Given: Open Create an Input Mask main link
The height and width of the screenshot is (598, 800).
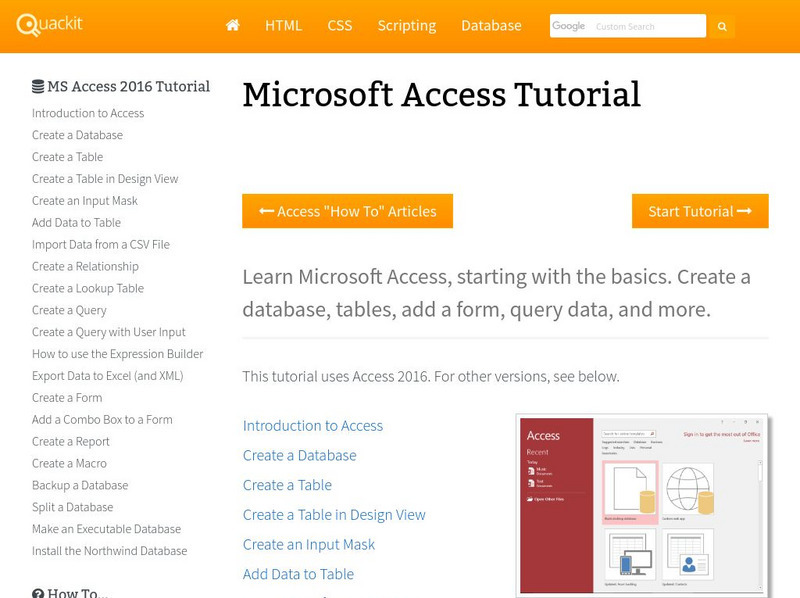Looking at the screenshot, I should [x=309, y=545].
